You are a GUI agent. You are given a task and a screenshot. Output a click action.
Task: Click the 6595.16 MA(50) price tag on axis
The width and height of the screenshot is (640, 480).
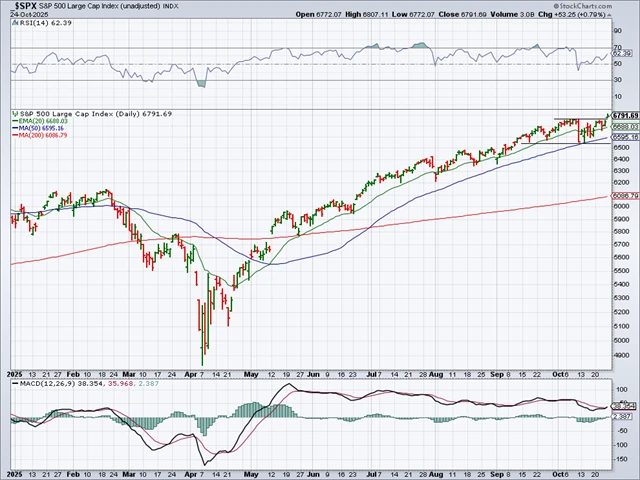[625, 137]
